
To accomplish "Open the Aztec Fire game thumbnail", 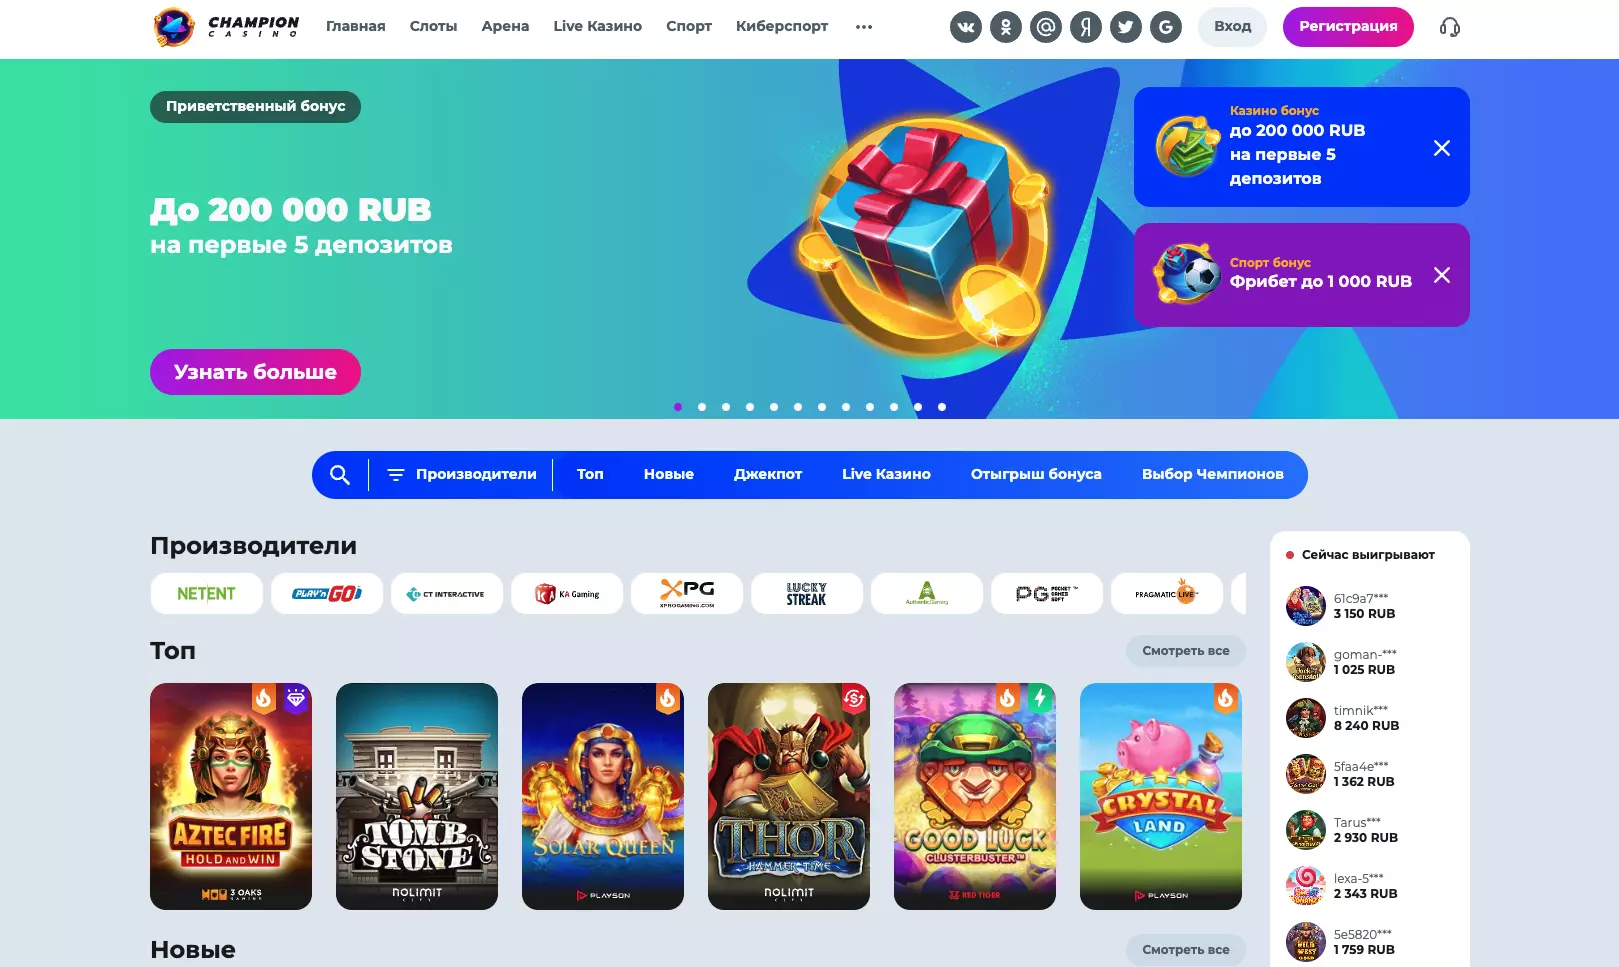I will pyautogui.click(x=231, y=796).
